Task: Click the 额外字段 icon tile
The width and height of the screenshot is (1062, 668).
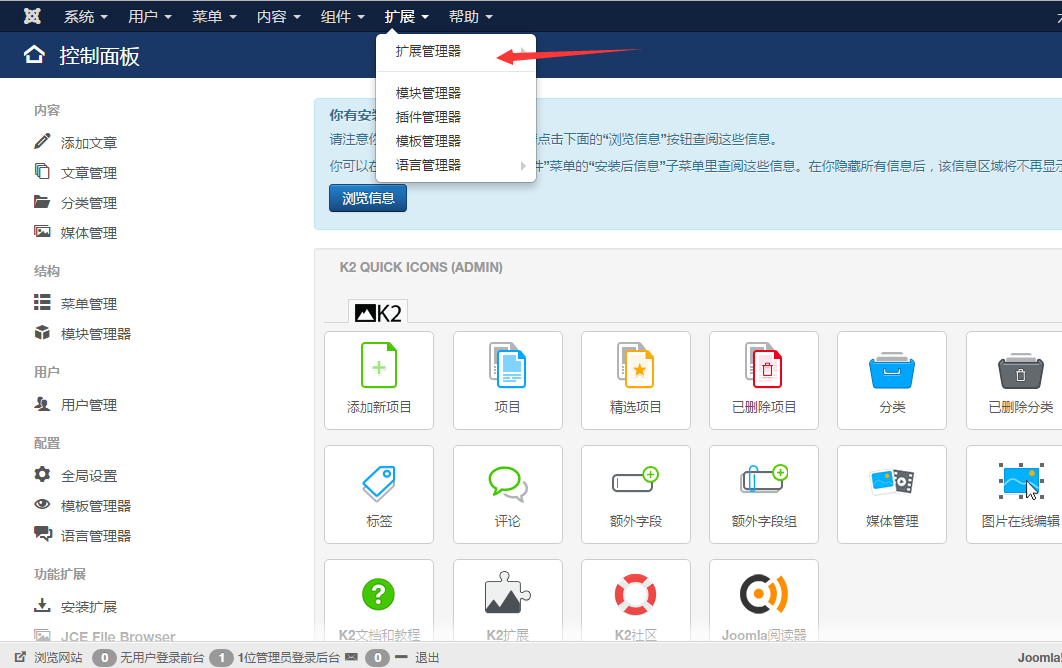Action: 635,493
